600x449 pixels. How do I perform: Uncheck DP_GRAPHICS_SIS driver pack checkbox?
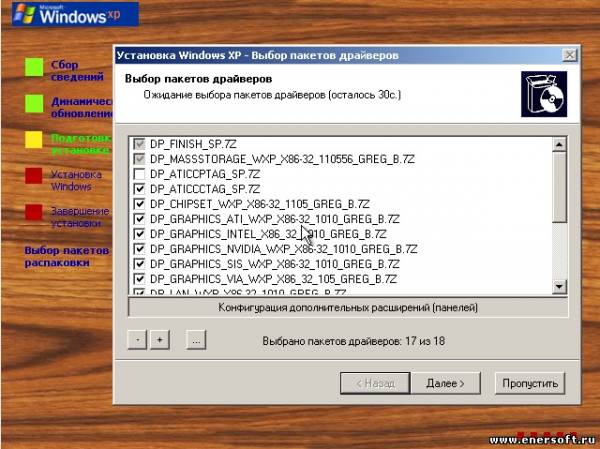coord(139,264)
